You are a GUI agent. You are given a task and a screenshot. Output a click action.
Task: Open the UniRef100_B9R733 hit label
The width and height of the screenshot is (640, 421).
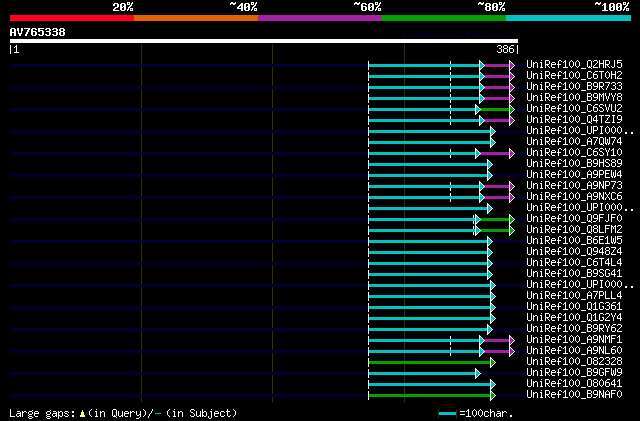(574, 87)
